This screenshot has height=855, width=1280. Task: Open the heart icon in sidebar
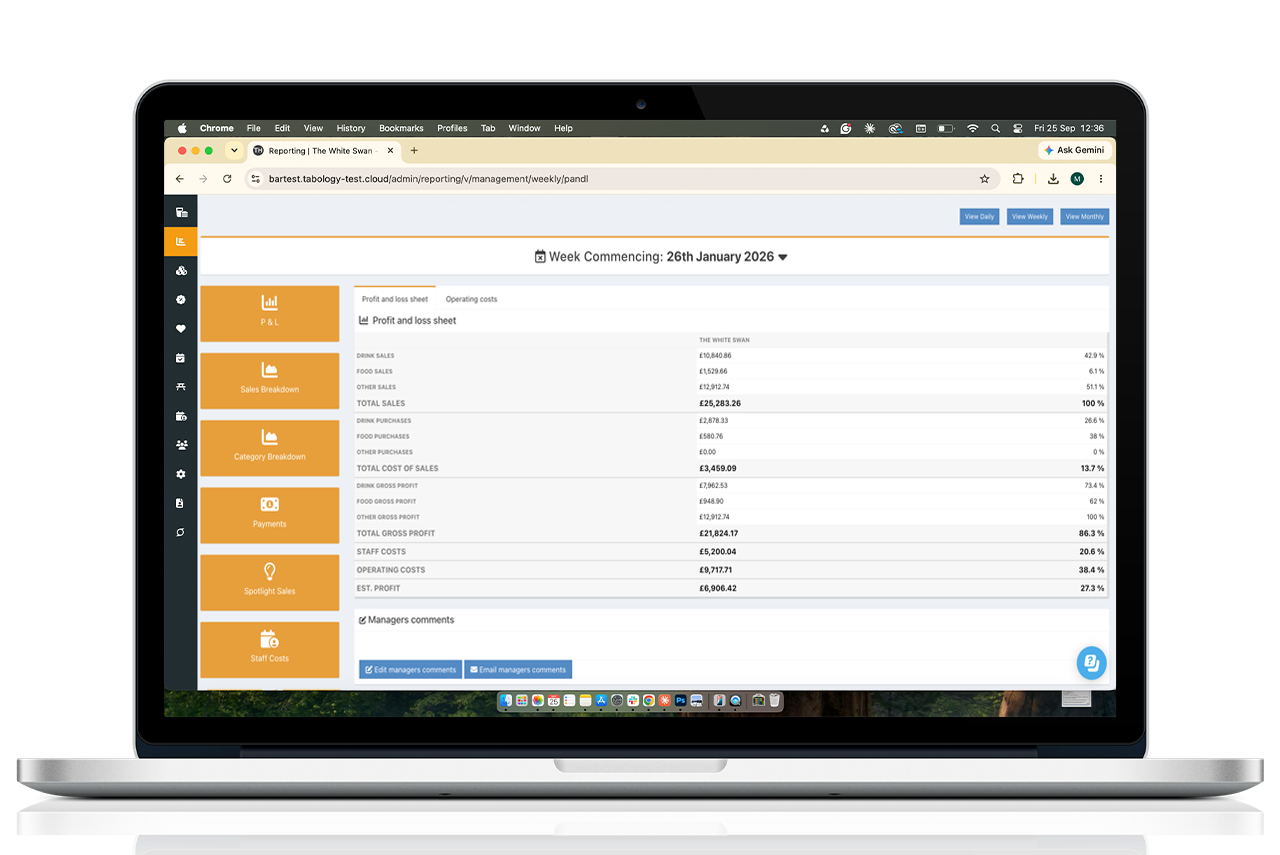pyautogui.click(x=181, y=328)
